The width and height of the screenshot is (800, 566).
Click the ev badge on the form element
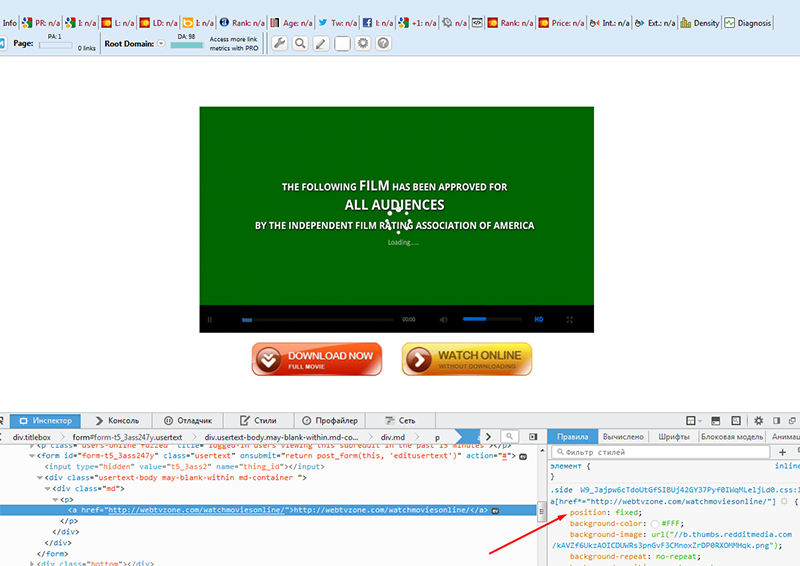click(x=523, y=456)
